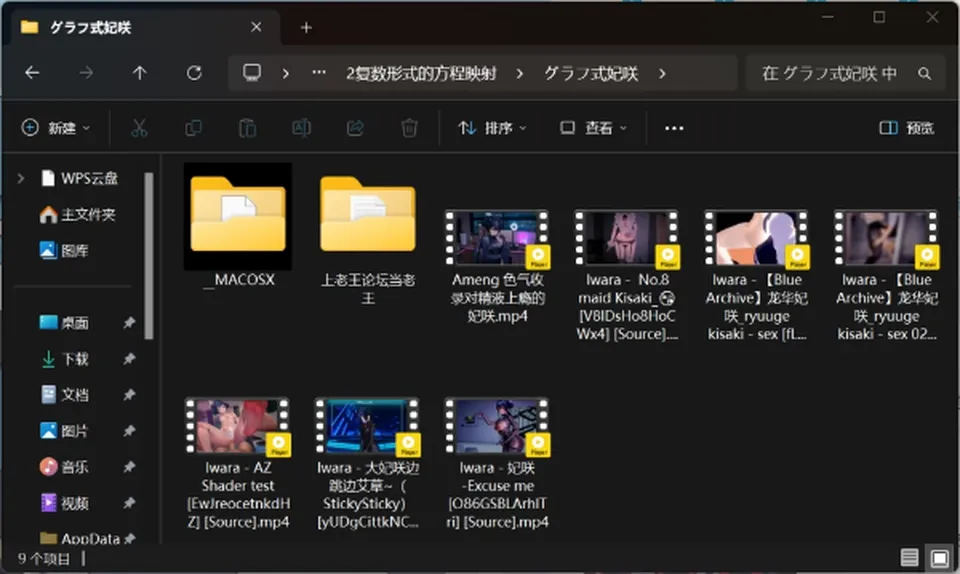Click the Delete trash icon
The height and width of the screenshot is (574, 960).
[409, 128]
